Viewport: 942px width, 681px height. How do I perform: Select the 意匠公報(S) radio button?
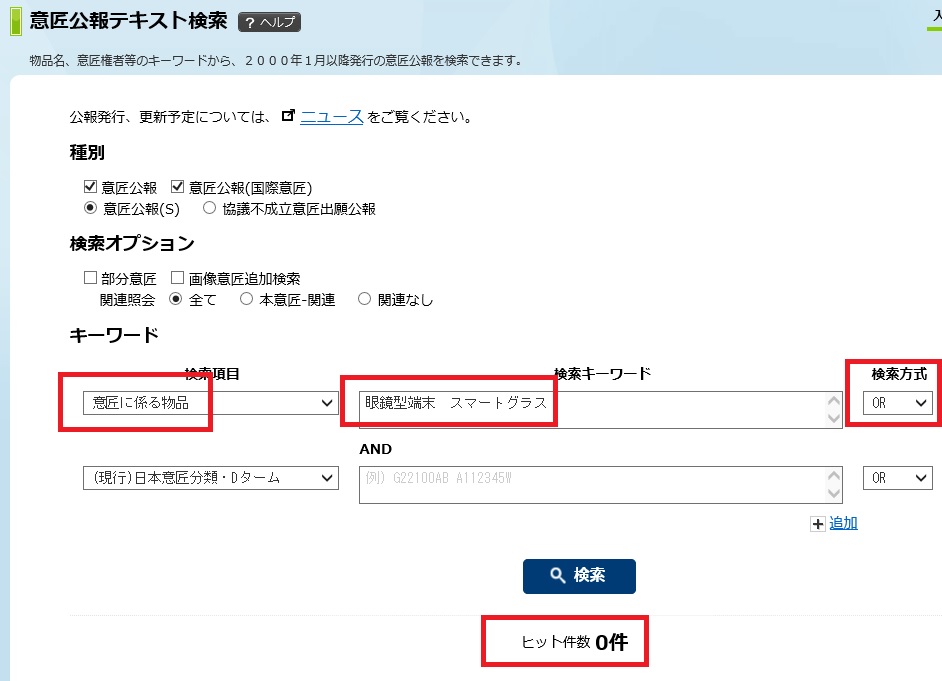tap(90, 208)
